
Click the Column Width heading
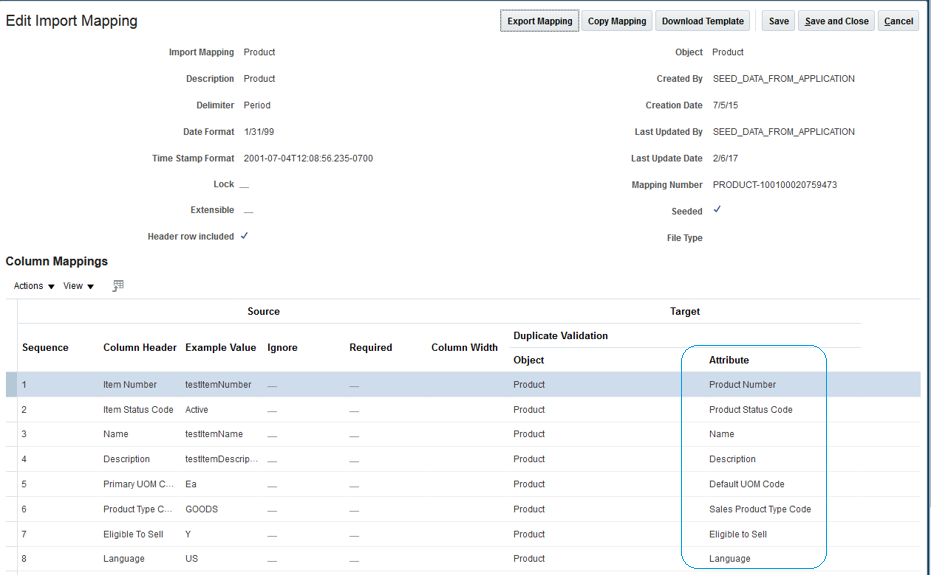(464, 347)
